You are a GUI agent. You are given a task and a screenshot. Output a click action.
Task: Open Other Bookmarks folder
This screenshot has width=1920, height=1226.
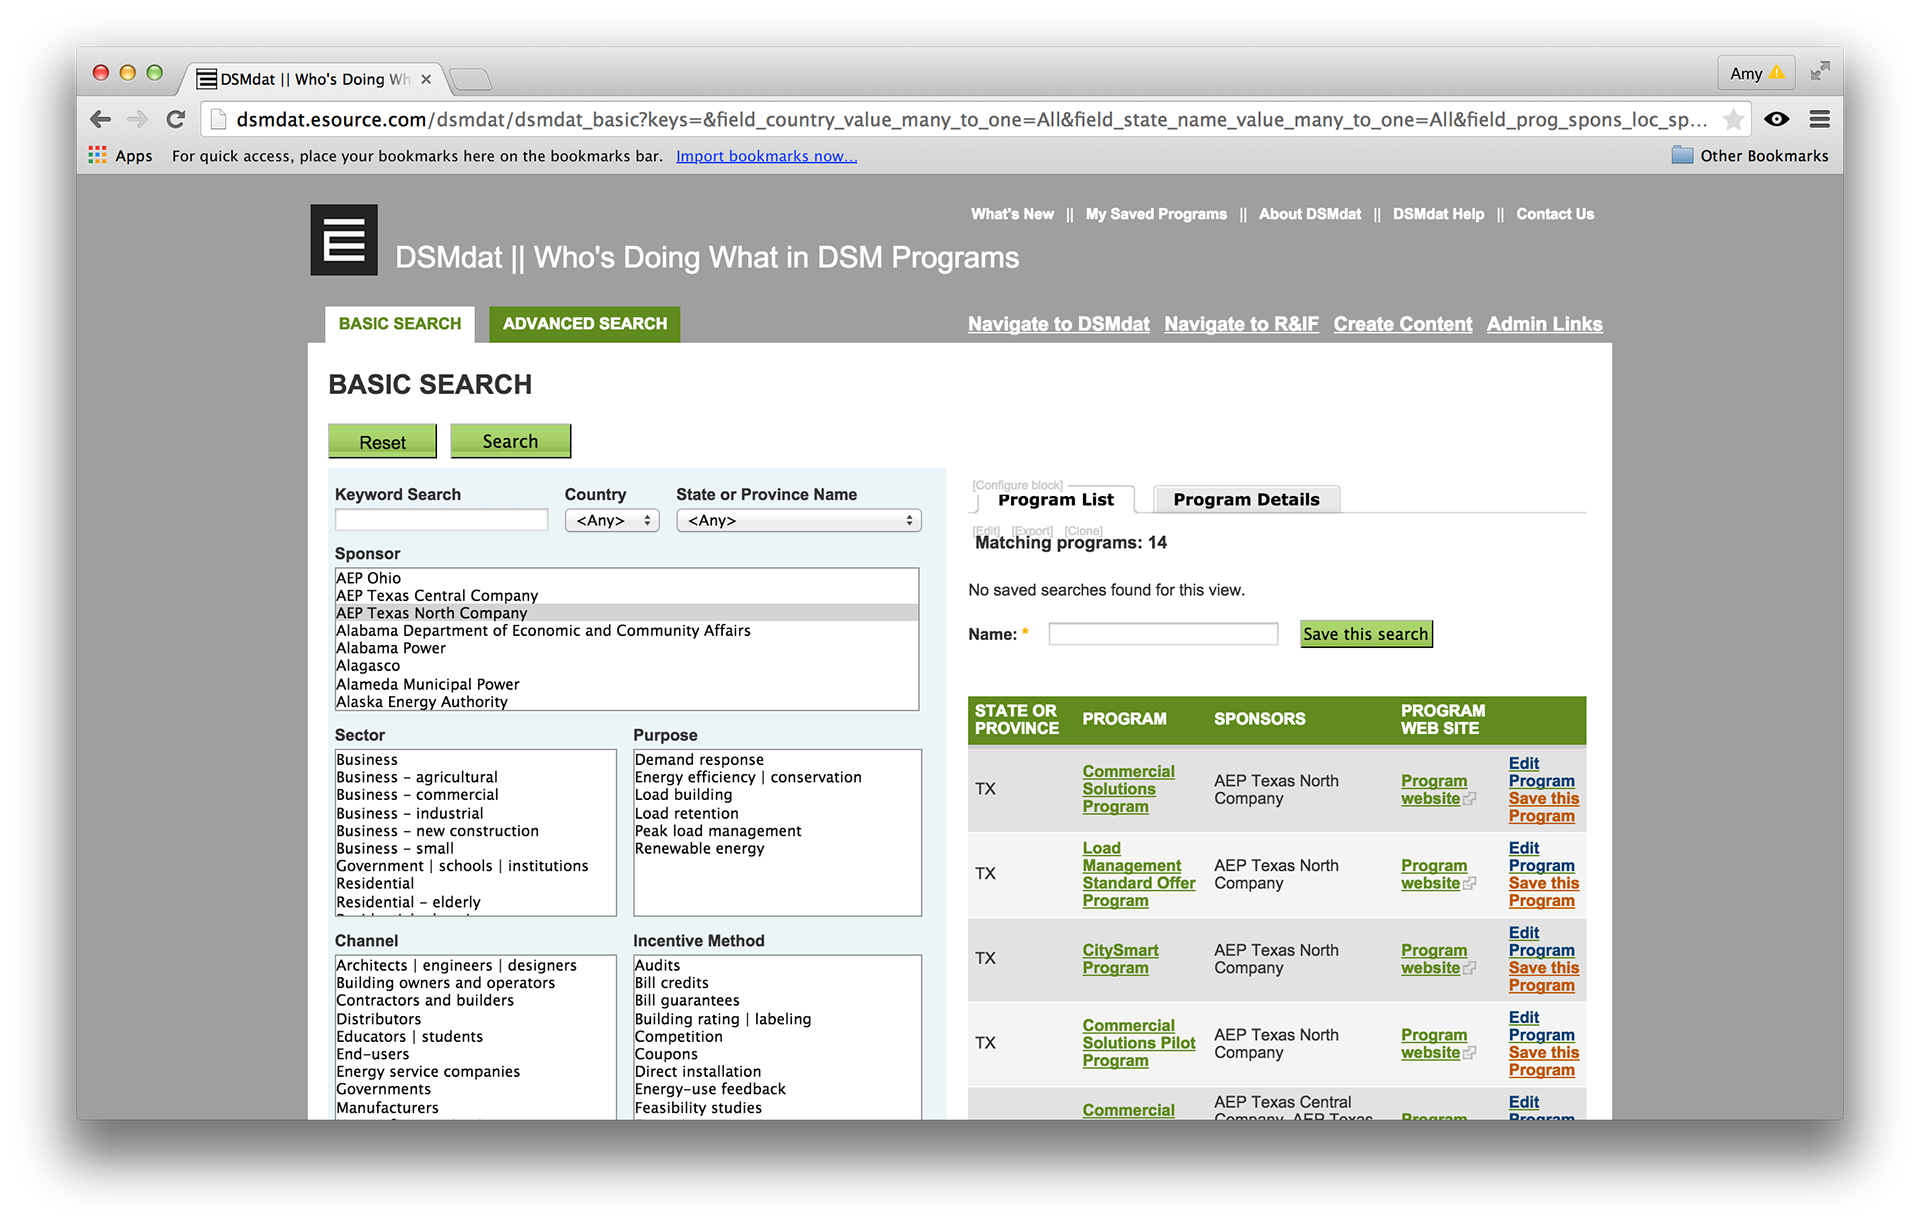[x=1750, y=156]
